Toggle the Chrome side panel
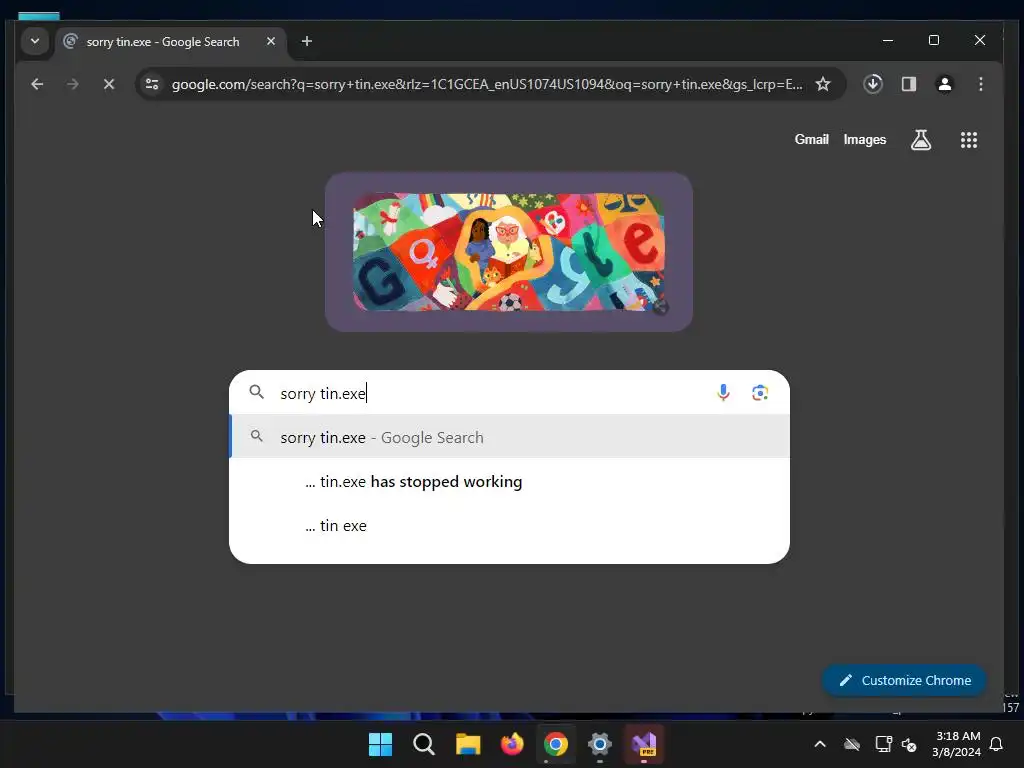1024x768 pixels. tap(909, 84)
